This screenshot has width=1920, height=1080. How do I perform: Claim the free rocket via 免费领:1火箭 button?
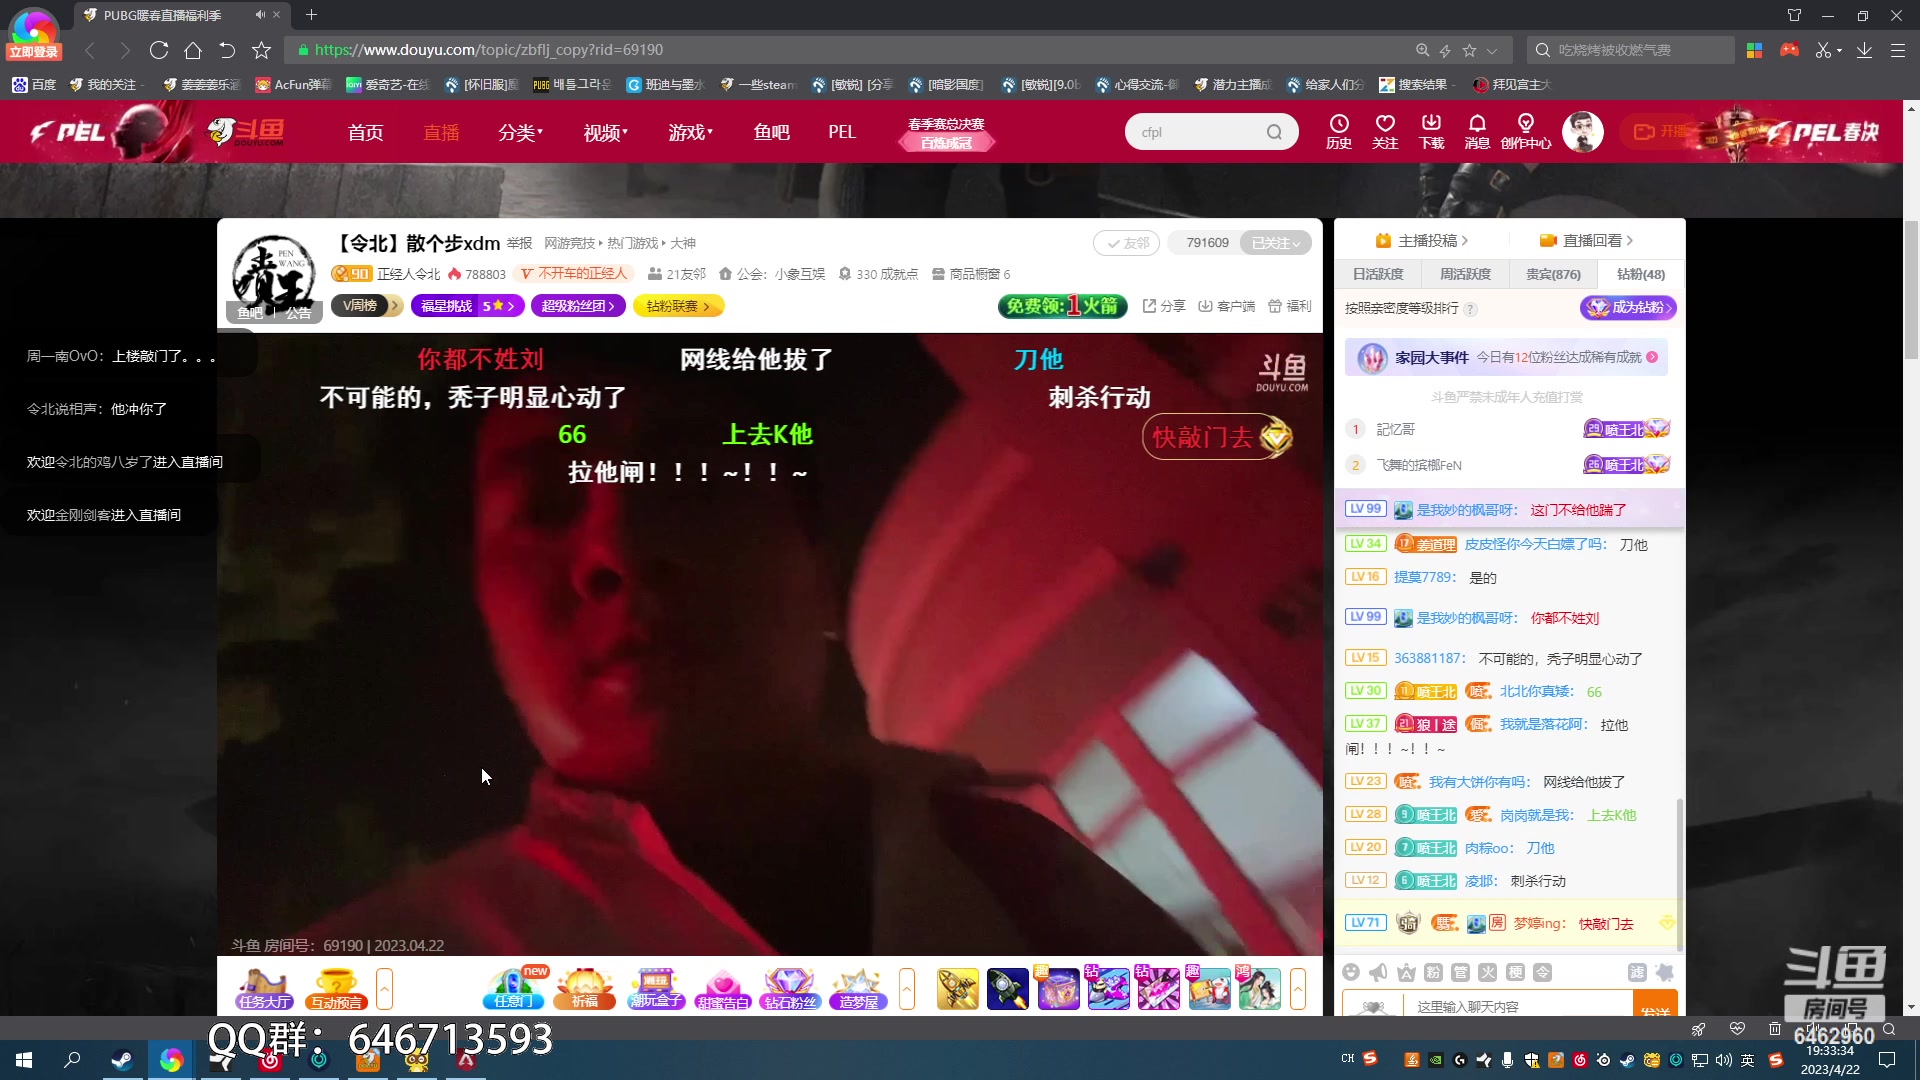coord(1062,307)
